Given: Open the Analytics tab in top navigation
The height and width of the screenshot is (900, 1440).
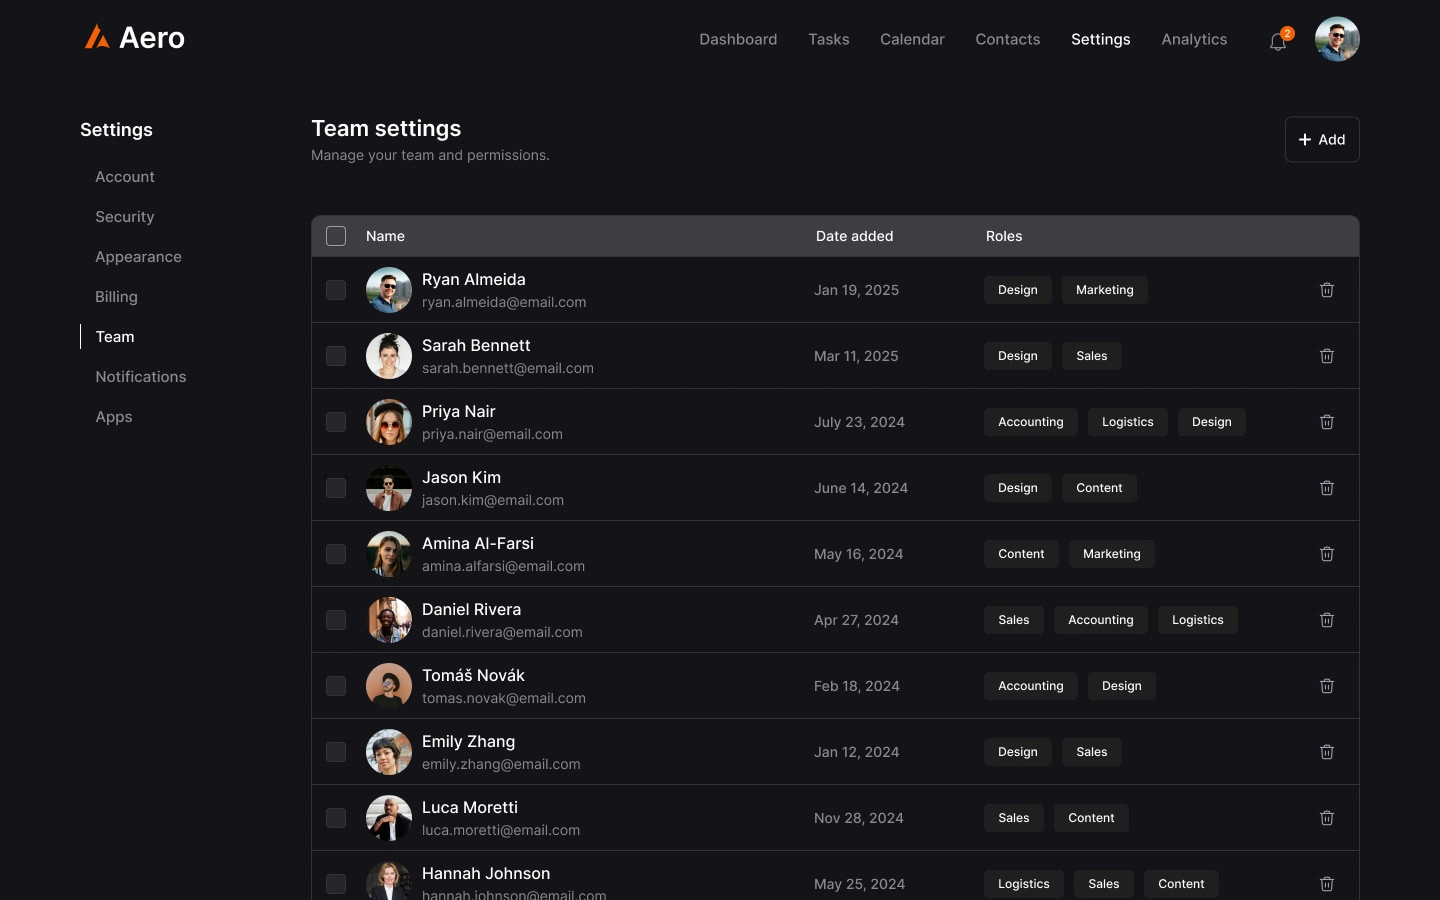Looking at the screenshot, I should (1194, 39).
